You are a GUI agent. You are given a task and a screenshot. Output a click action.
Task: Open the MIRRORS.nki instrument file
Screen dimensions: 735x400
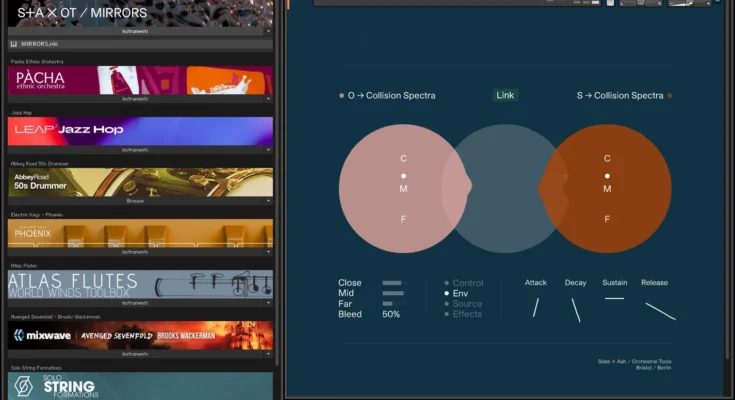point(141,44)
